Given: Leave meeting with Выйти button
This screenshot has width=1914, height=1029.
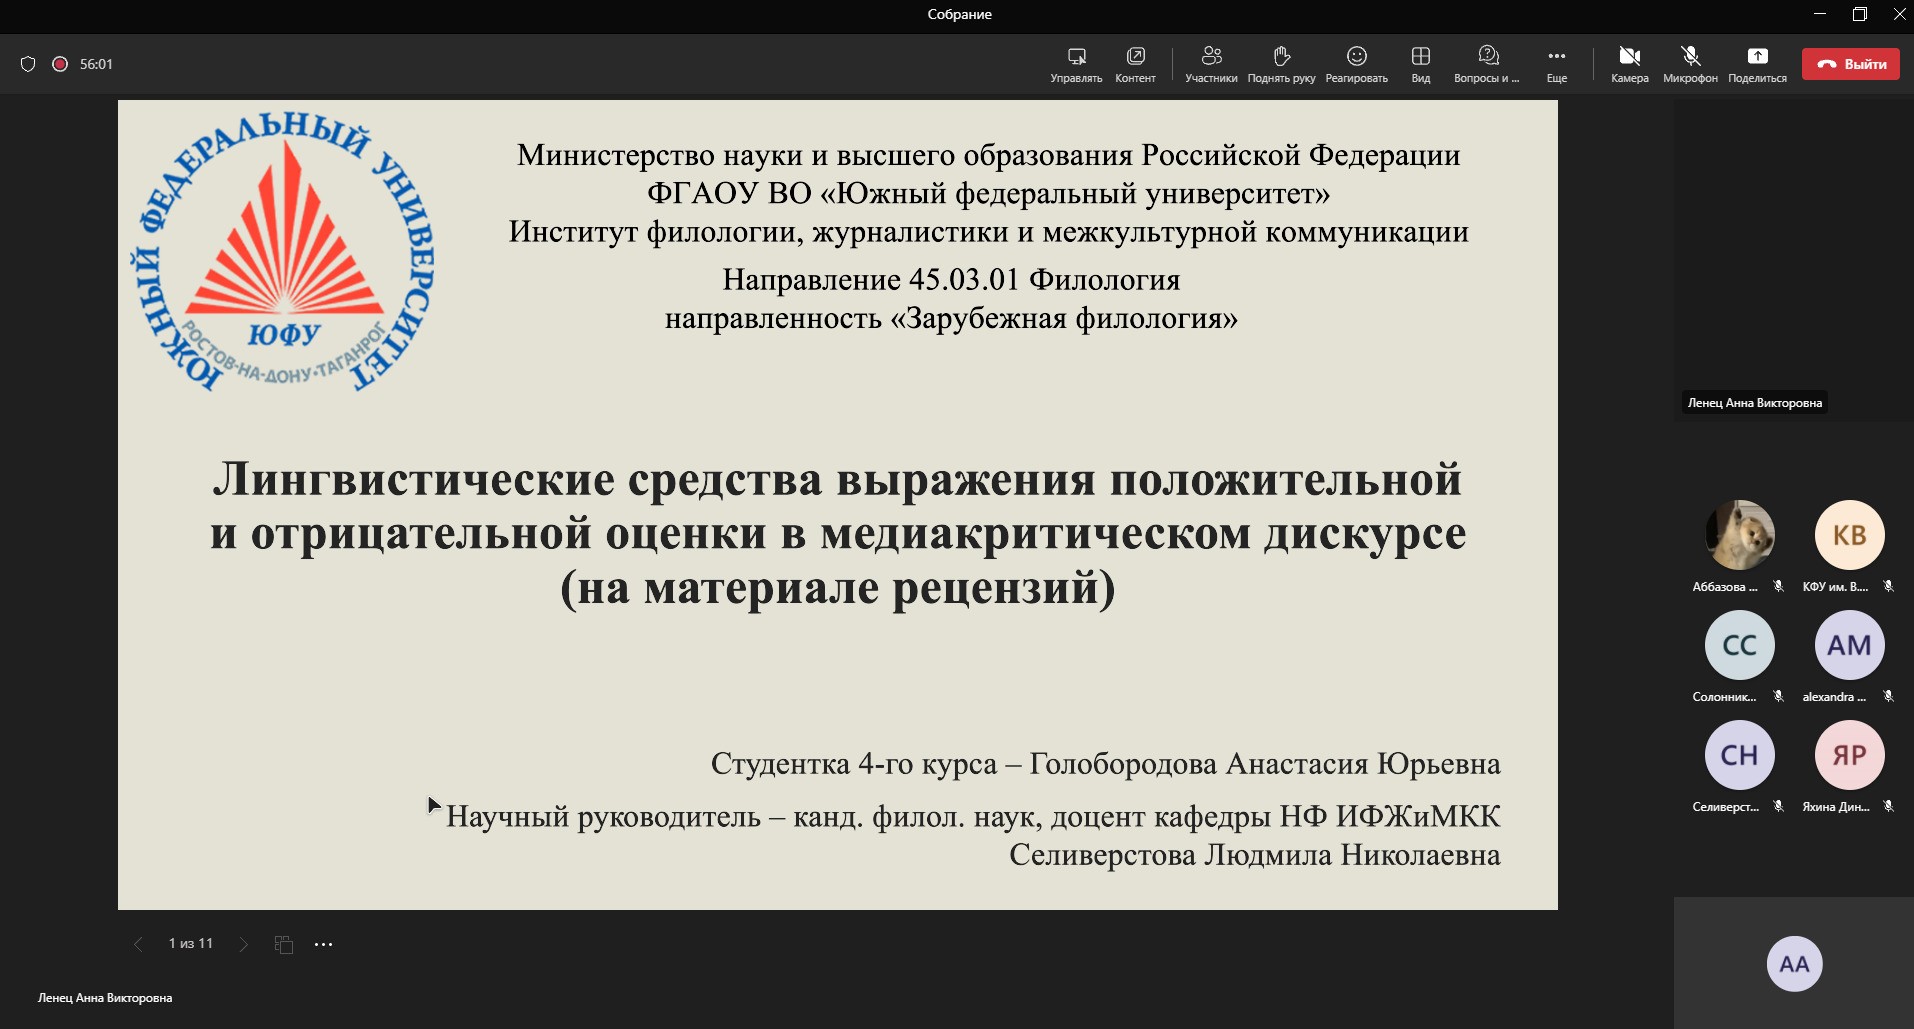Looking at the screenshot, I should point(1850,64).
